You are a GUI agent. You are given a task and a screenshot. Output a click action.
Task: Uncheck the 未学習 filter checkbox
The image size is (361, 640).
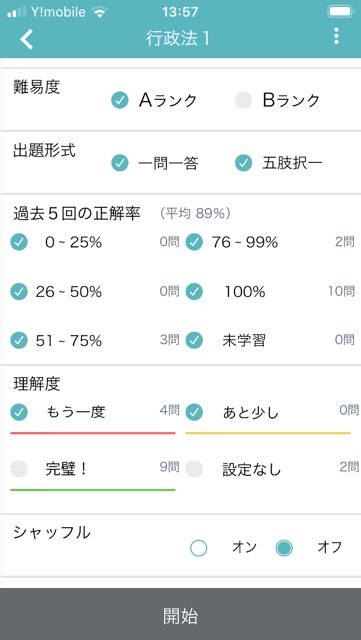194,340
